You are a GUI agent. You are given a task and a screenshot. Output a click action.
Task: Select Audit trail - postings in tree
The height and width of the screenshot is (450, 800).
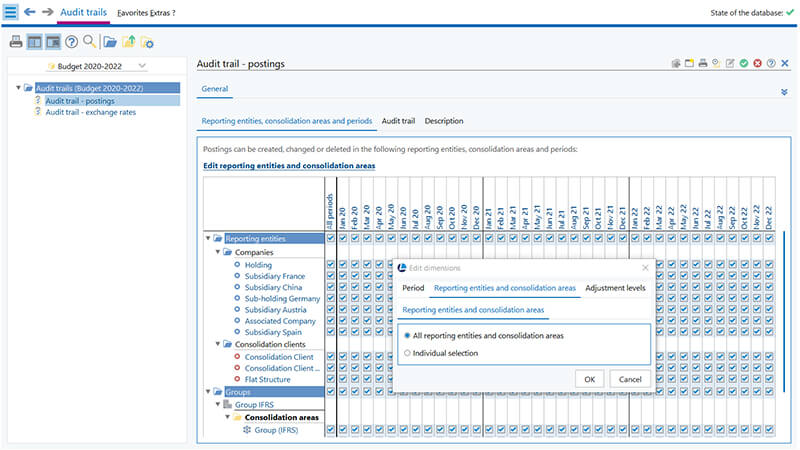point(80,101)
